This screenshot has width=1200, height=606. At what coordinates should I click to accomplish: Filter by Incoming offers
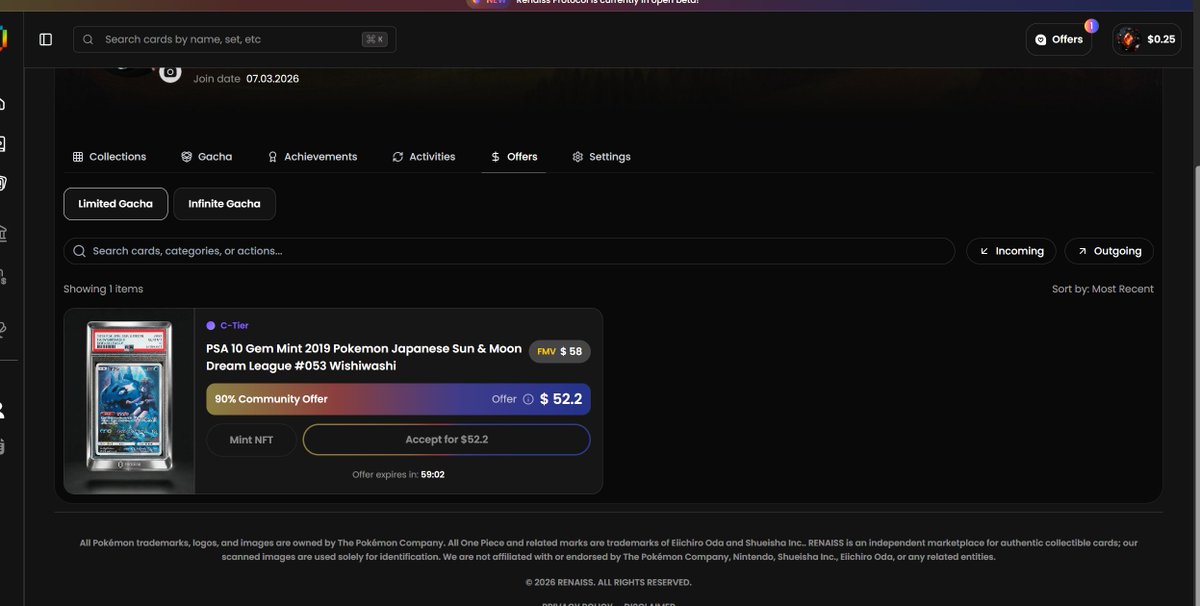pos(1011,251)
